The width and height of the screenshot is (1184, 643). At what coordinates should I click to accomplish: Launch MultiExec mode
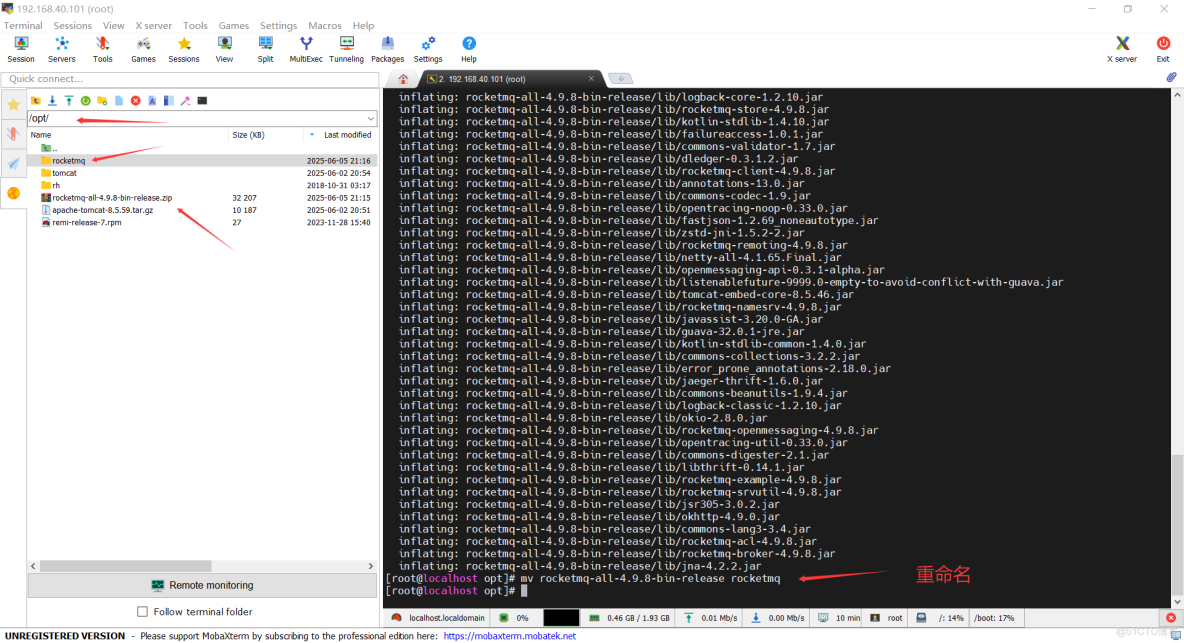click(306, 47)
